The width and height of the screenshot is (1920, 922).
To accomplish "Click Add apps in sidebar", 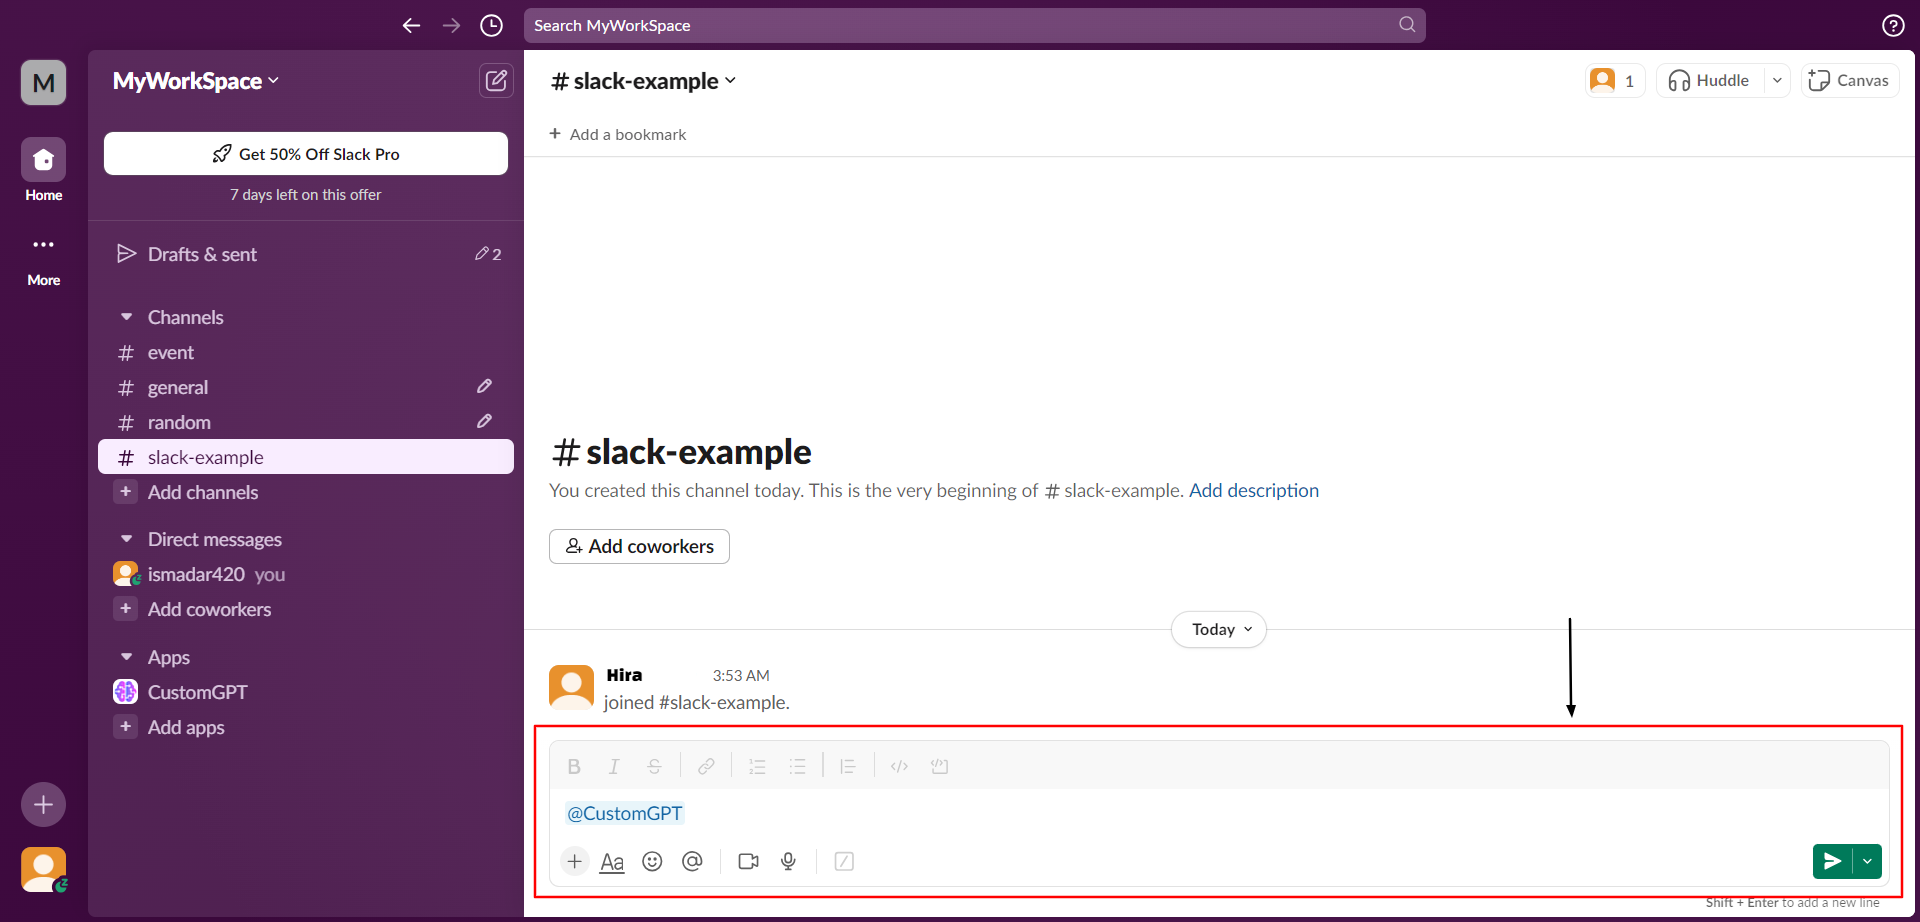I will click(306, 727).
